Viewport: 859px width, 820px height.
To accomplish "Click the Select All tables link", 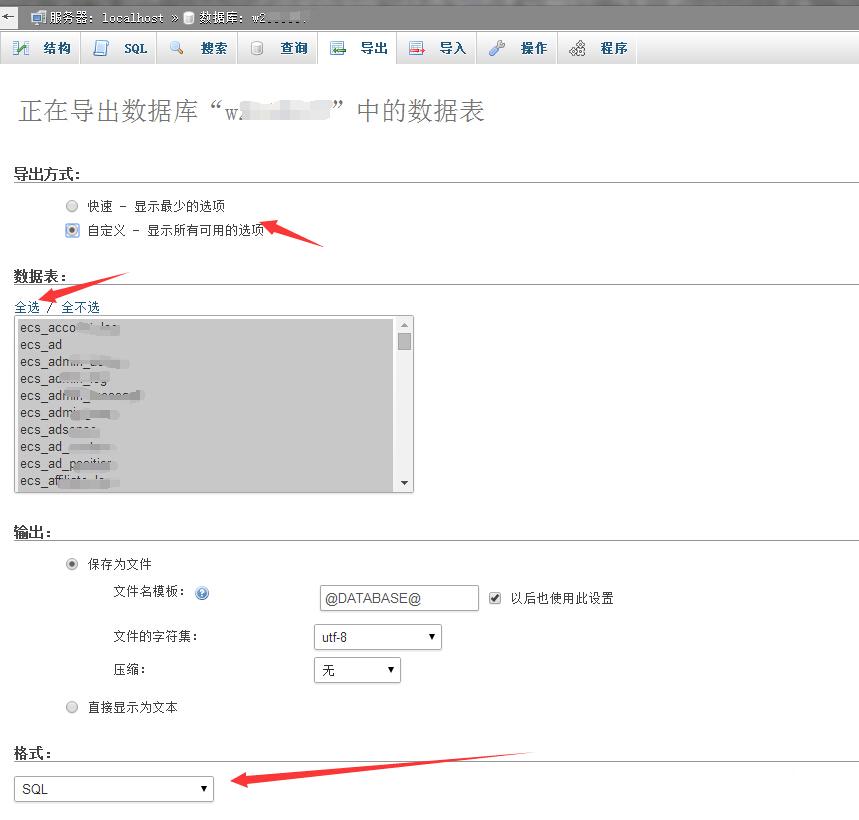I will click(x=27, y=307).
